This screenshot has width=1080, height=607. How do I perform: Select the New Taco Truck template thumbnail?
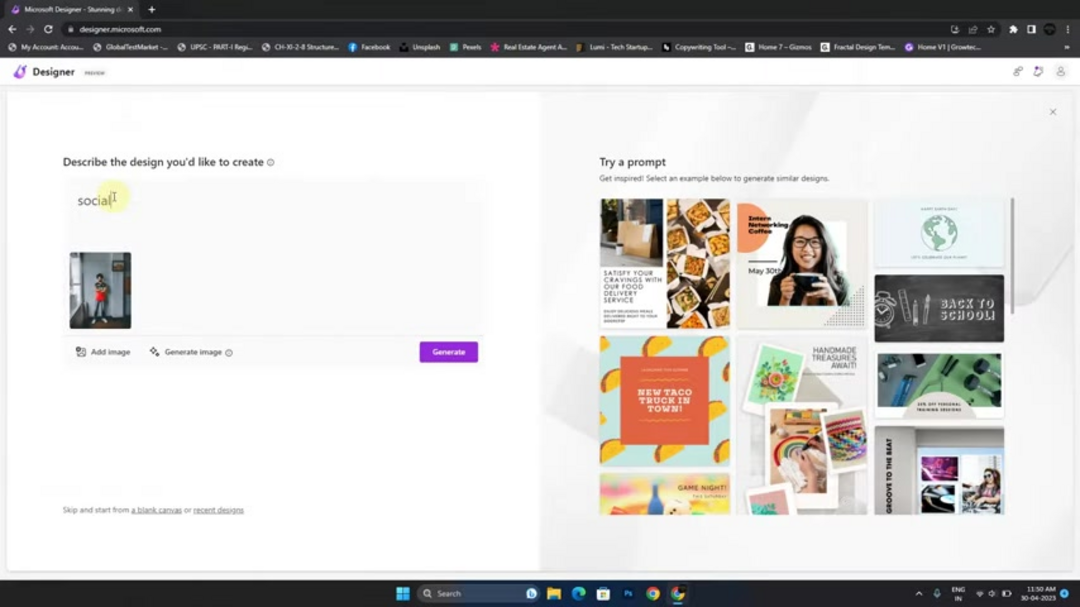click(x=664, y=400)
